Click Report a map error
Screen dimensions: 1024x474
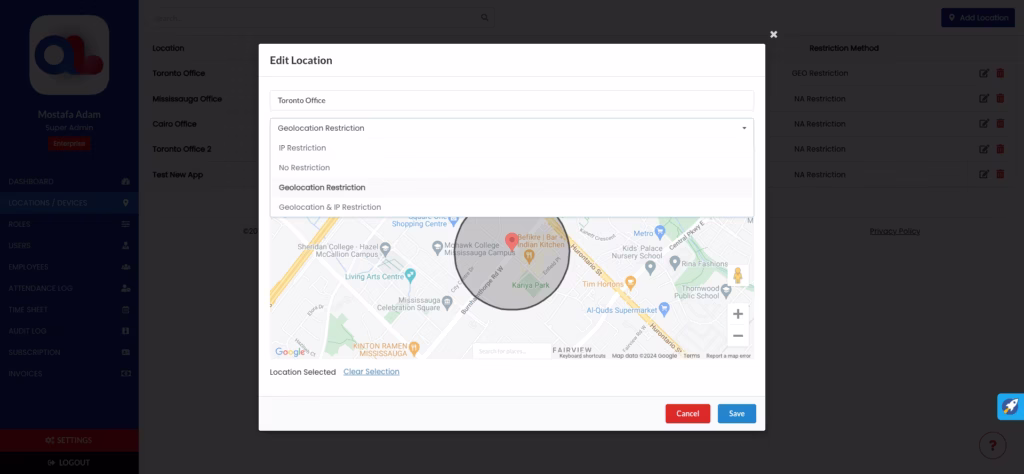coord(728,356)
